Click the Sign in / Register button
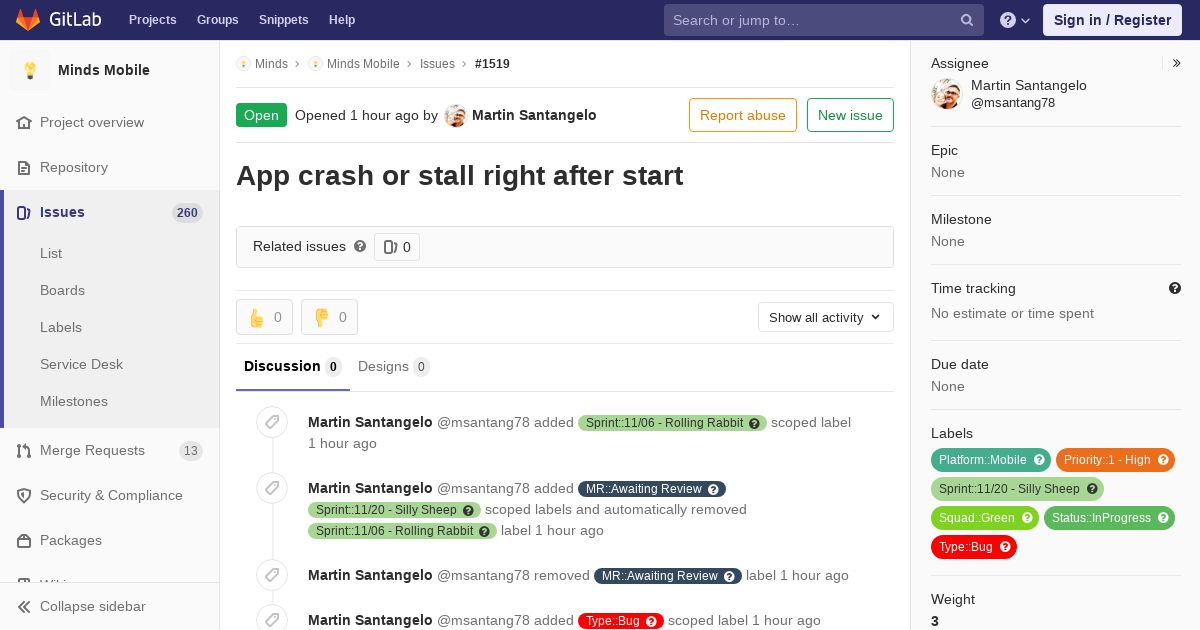 tap(1112, 20)
